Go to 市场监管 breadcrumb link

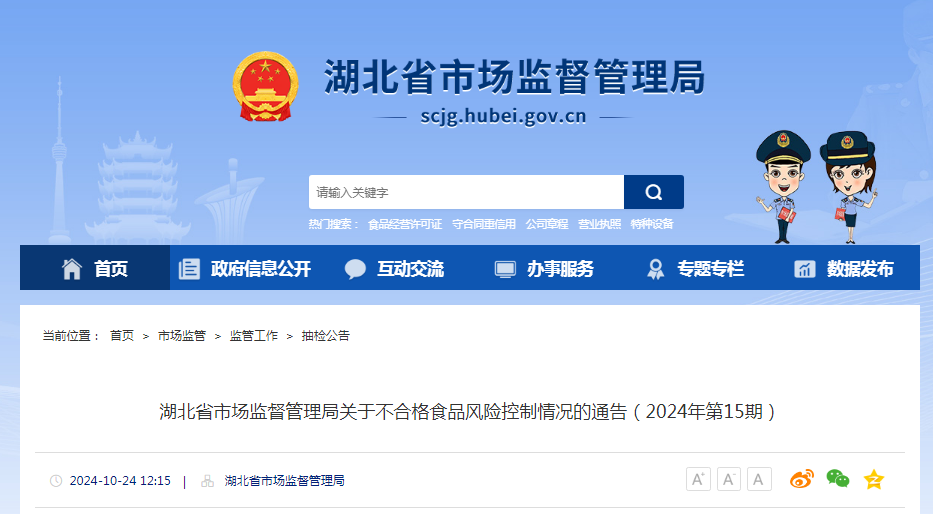(x=181, y=336)
